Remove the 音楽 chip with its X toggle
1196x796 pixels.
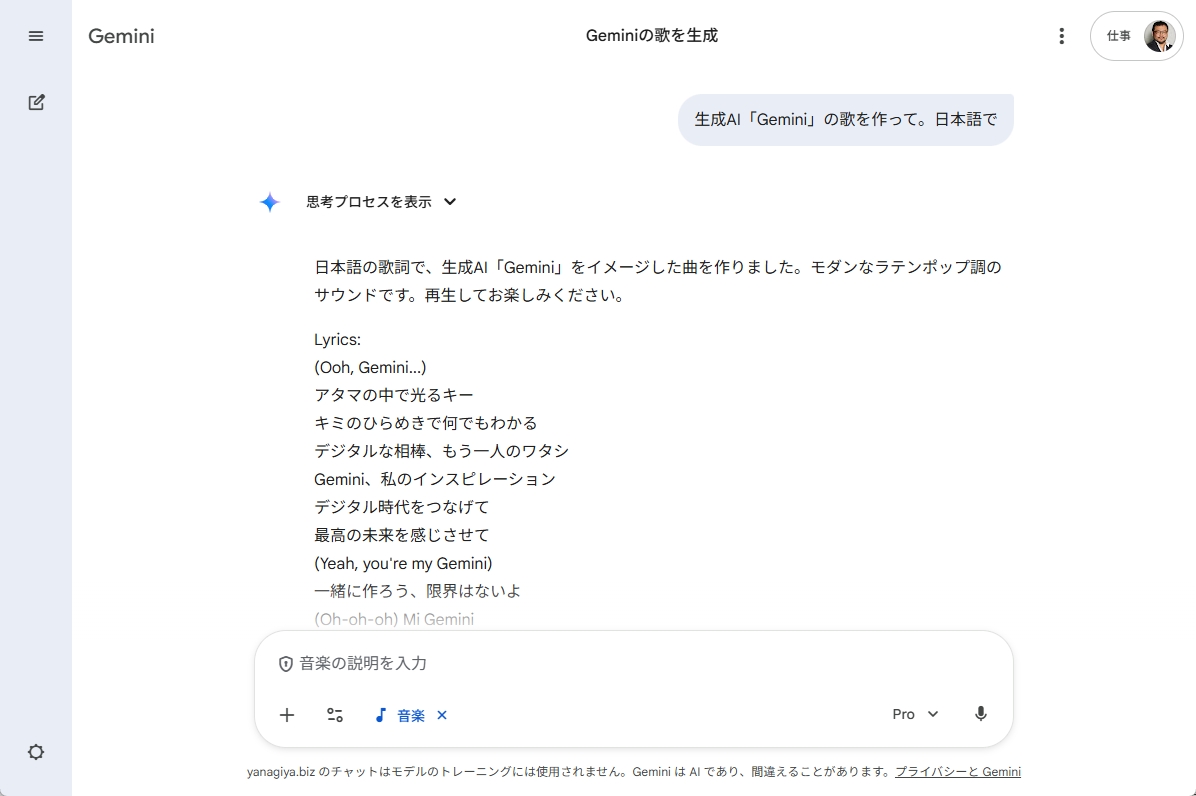pos(441,715)
